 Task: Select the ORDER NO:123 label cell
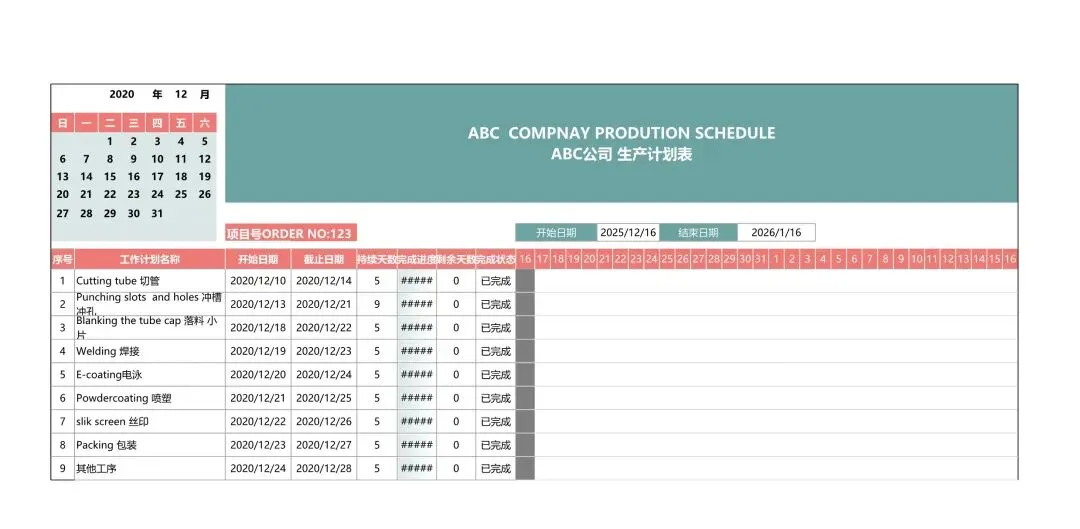(290, 234)
